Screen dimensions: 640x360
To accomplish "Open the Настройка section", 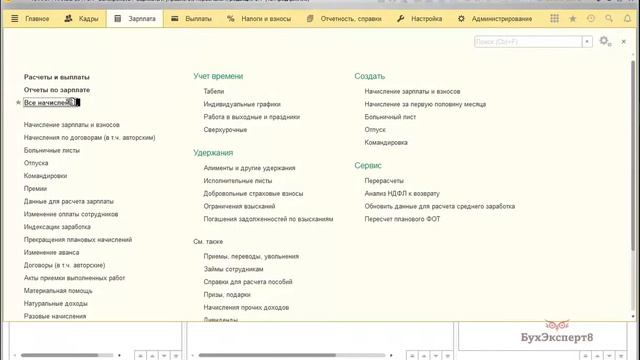I will [419, 19].
